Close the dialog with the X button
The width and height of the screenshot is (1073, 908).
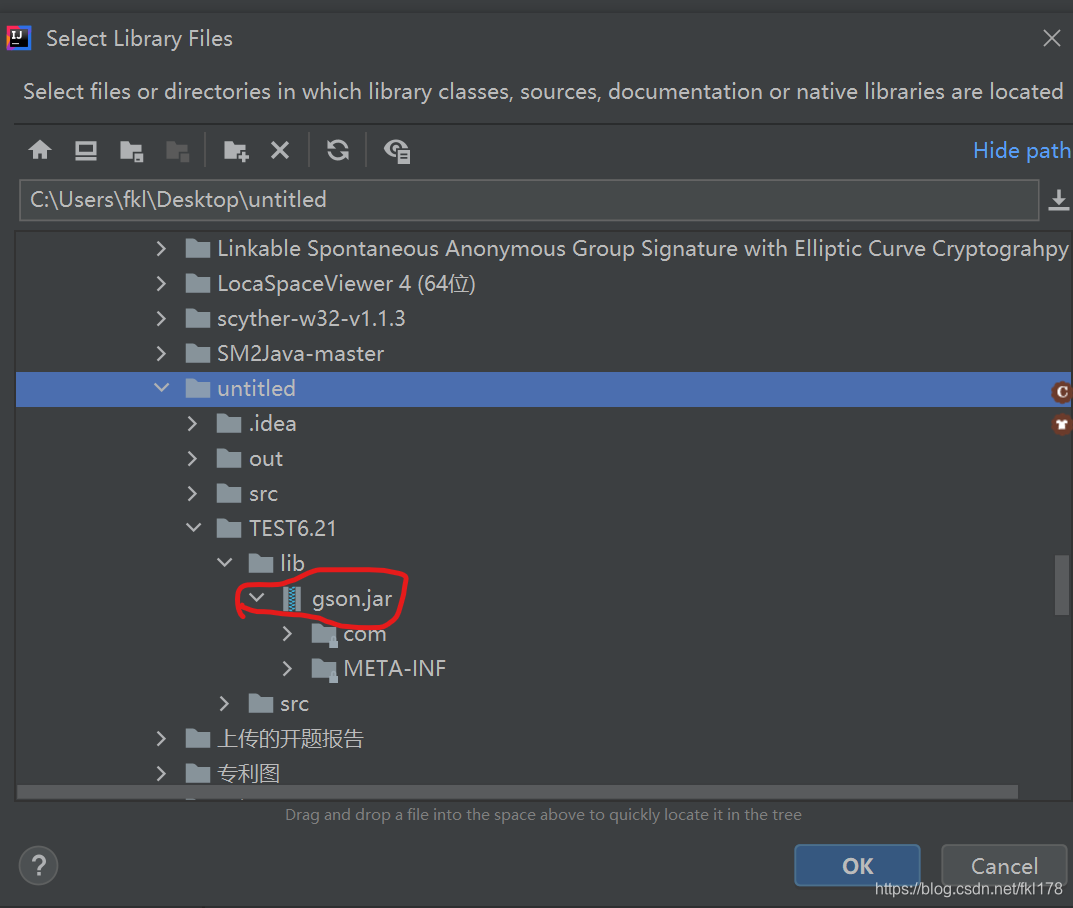[1052, 38]
